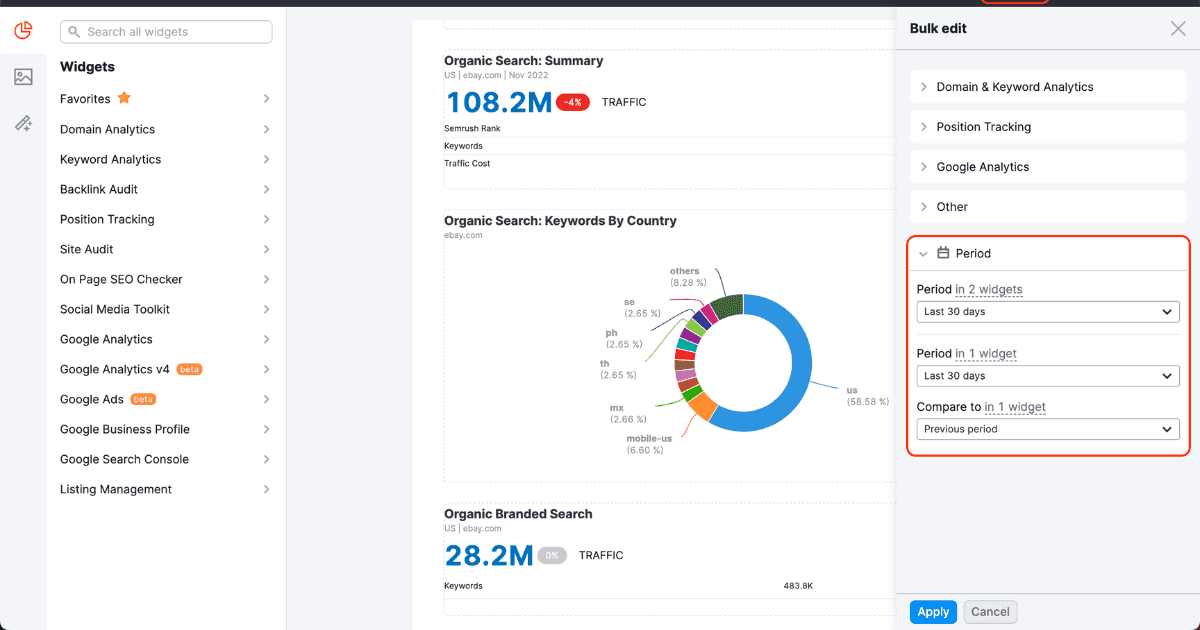Image resolution: width=1200 pixels, height=630 pixels.
Task: Expand the Favorites widget category
Action: coord(166,99)
